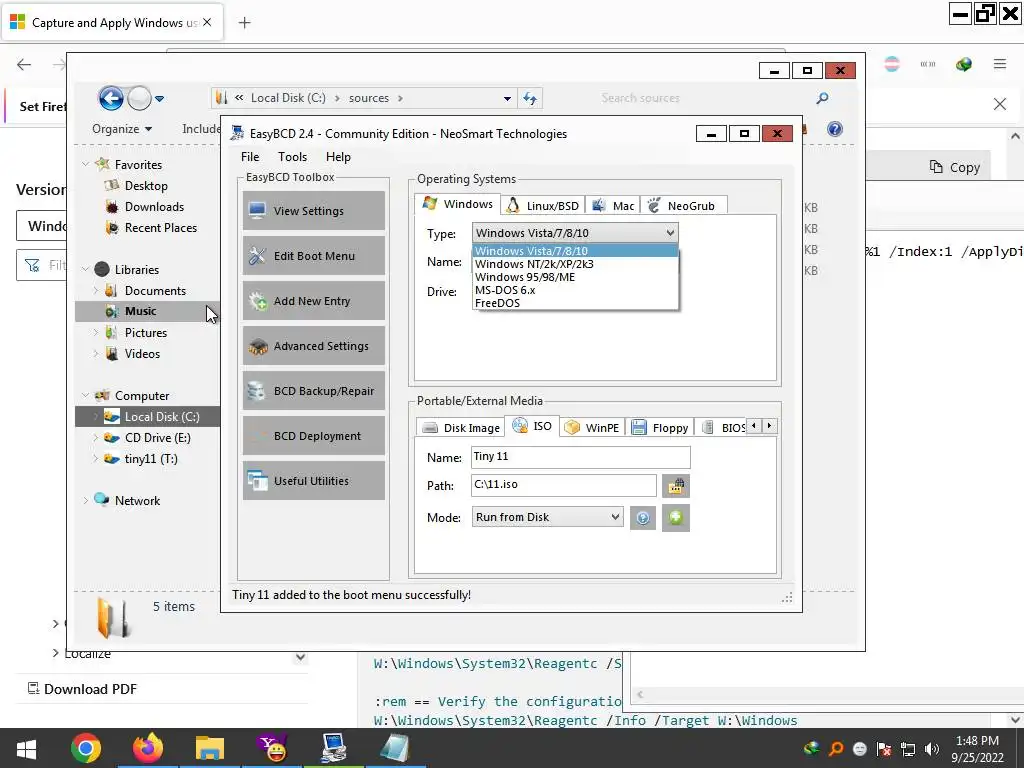This screenshot has height=768, width=1024.
Task: Select the Windows operating systems tab
Action: tap(458, 204)
